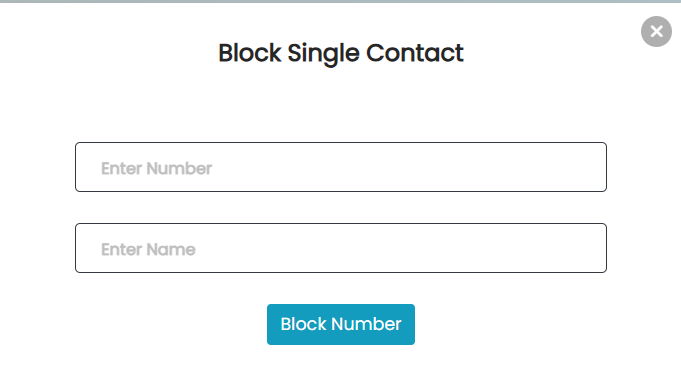Screen dimensions: 681x389
Task: Focus the Enter Name text box
Action: coord(340,248)
